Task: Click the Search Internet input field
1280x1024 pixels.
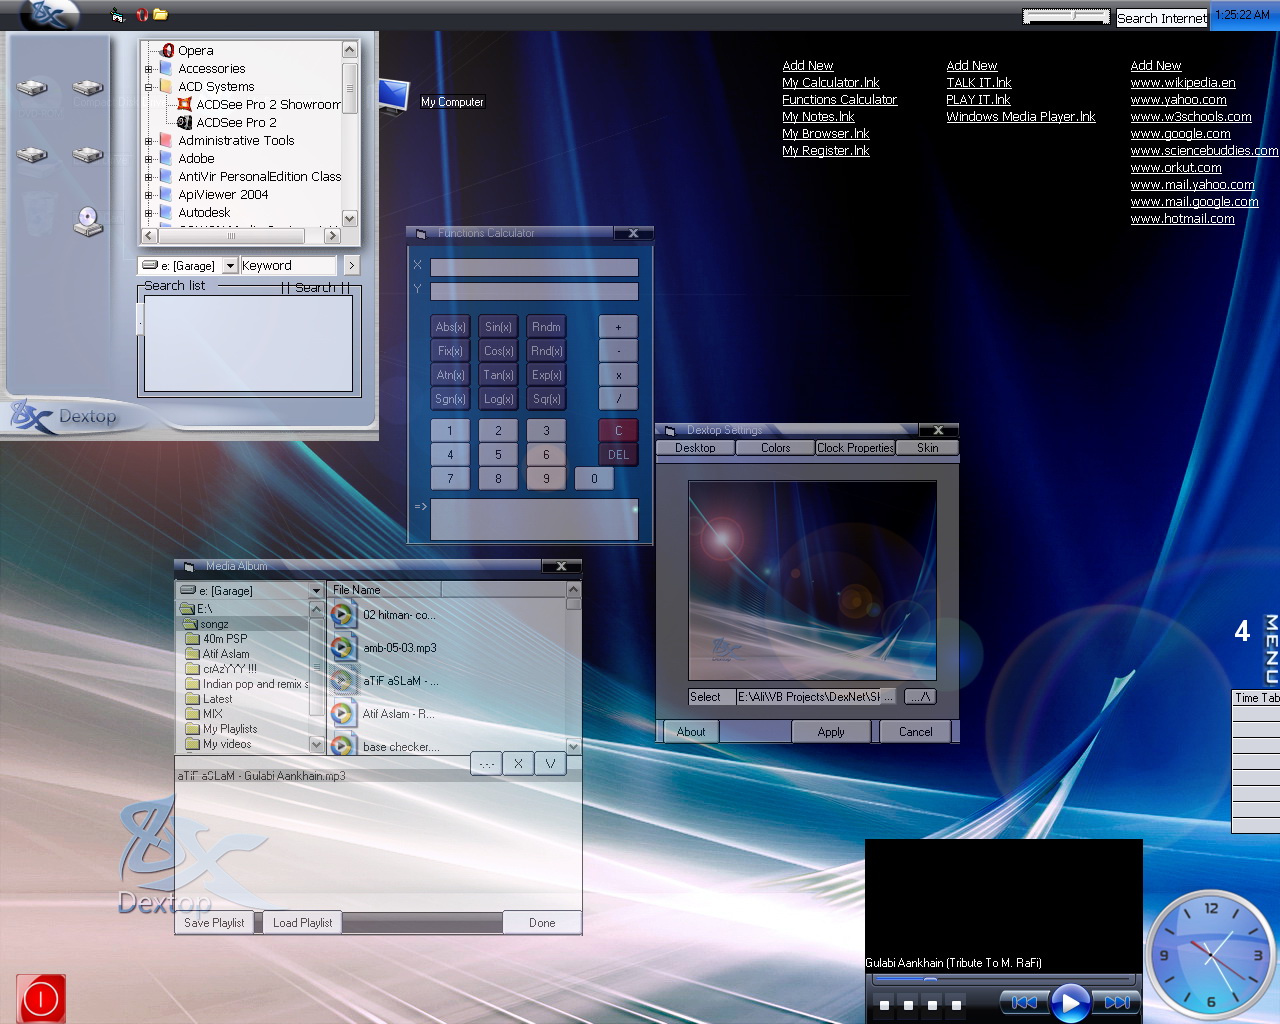Action: (1161, 18)
